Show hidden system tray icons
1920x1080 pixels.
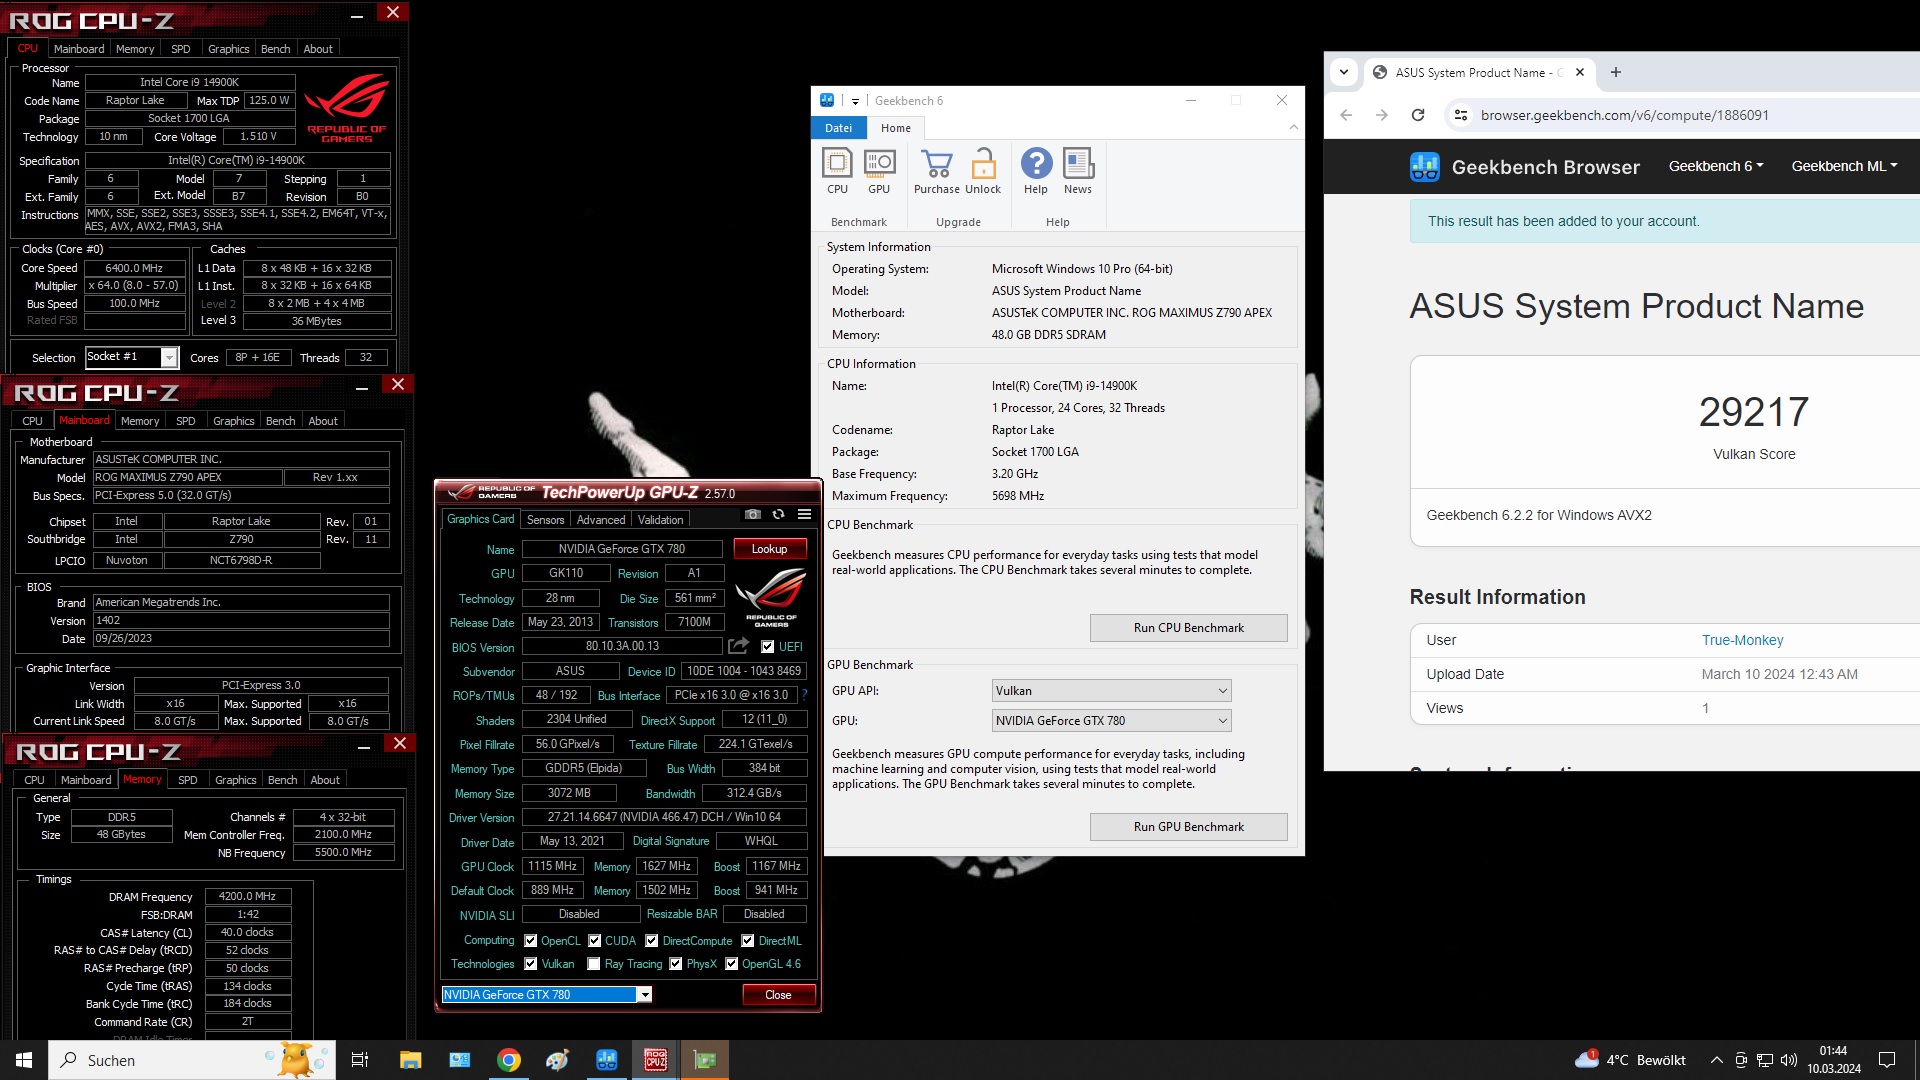click(1716, 1060)
